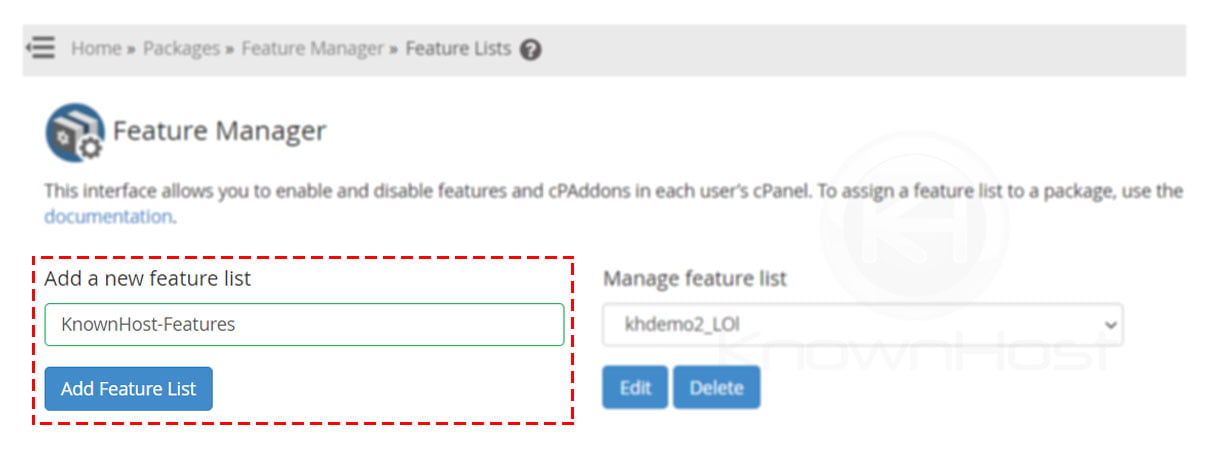The image size is (1214, 460).
Task: Open the help question mark icon
Action: 531,49
